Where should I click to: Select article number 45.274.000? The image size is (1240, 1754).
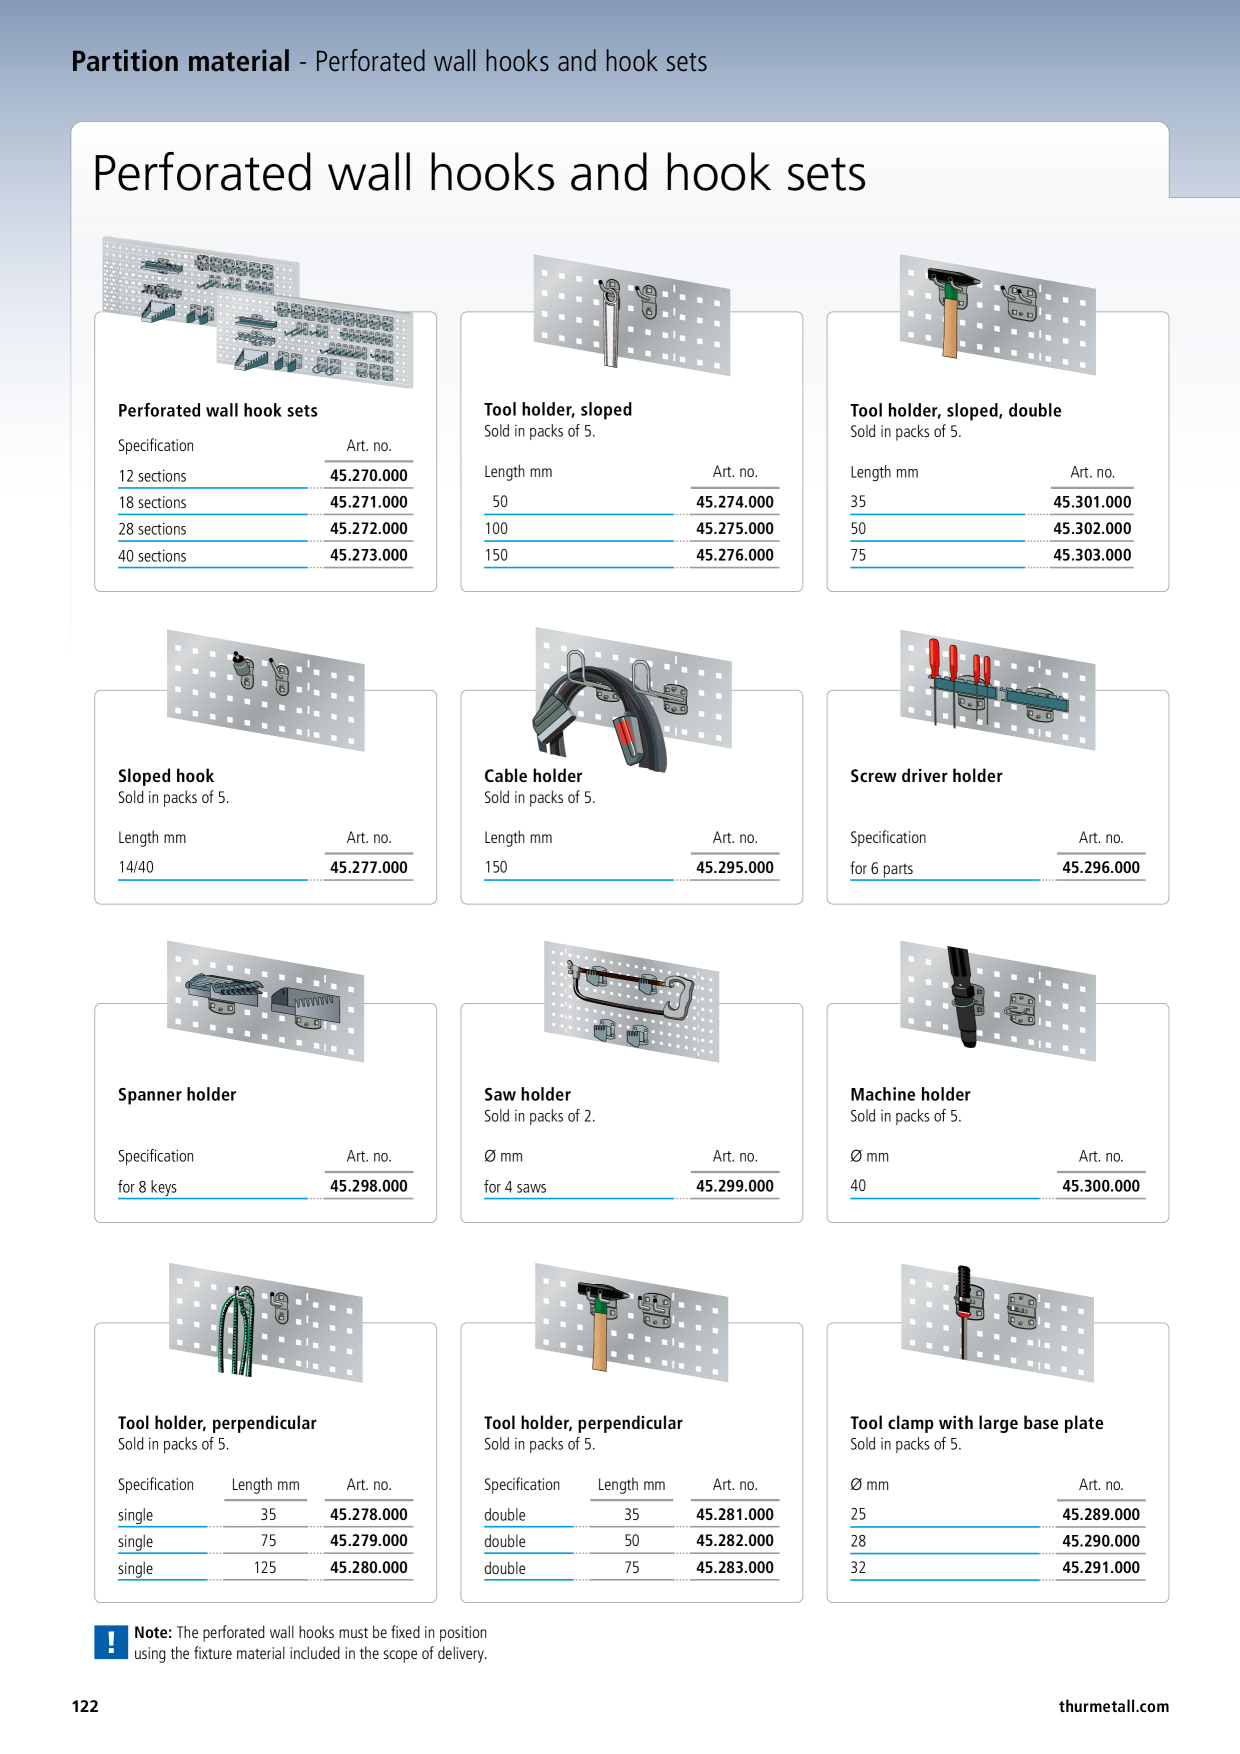pos(735,502)
